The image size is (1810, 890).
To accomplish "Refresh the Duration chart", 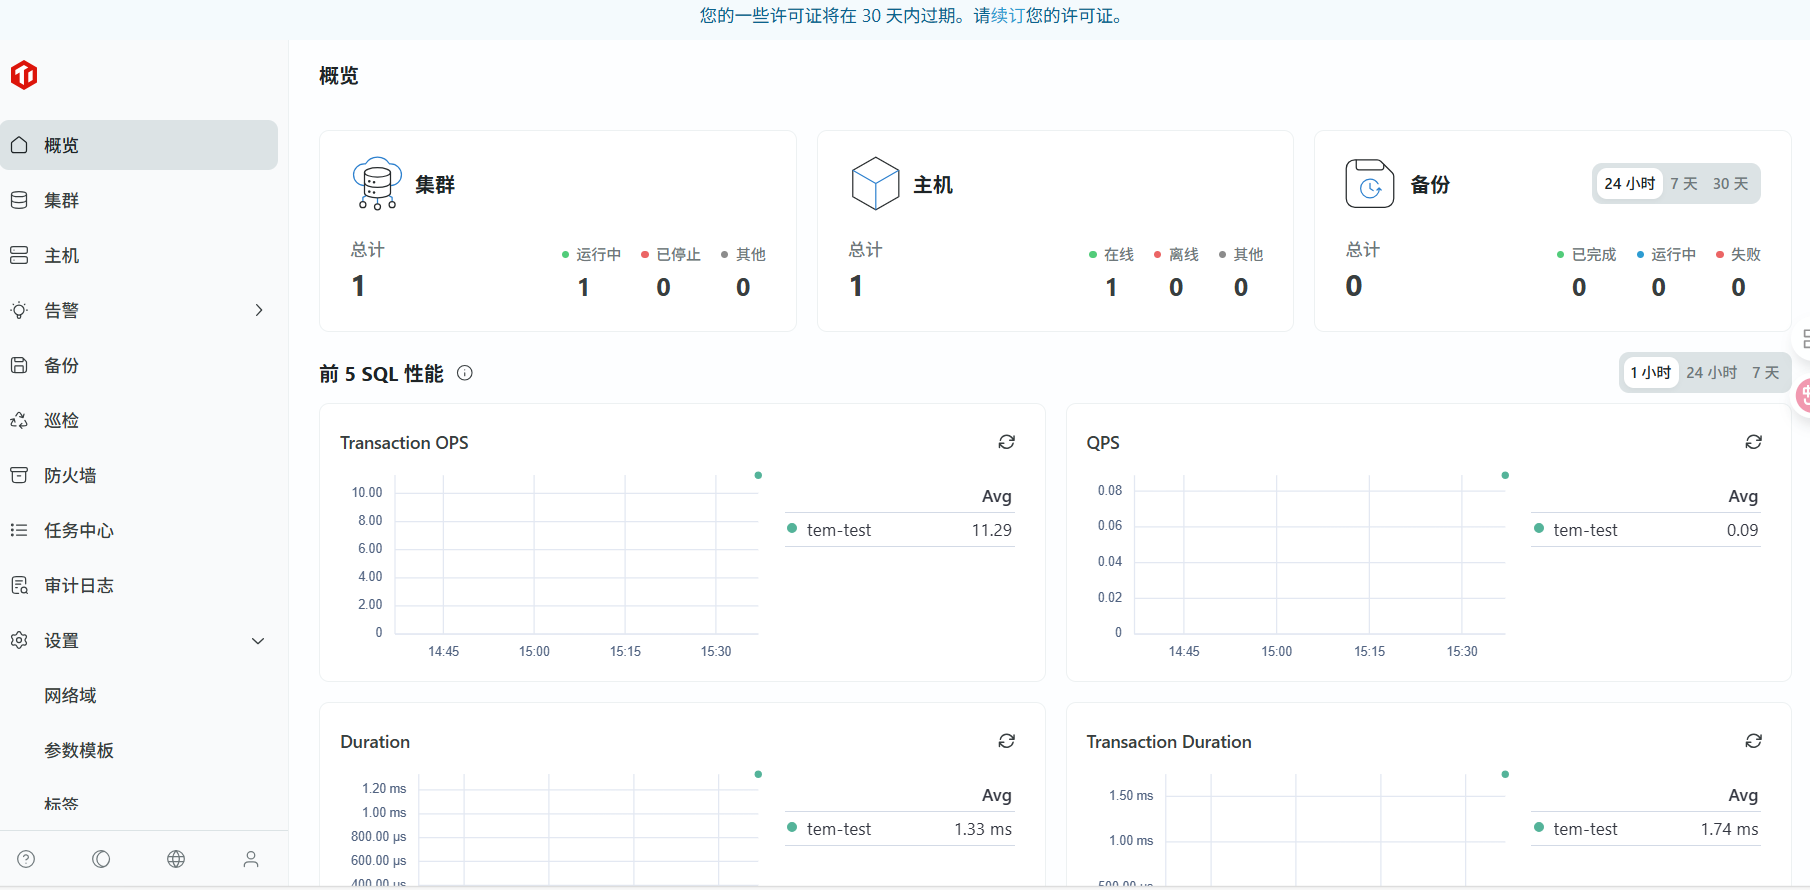I will coord(1007,741).
